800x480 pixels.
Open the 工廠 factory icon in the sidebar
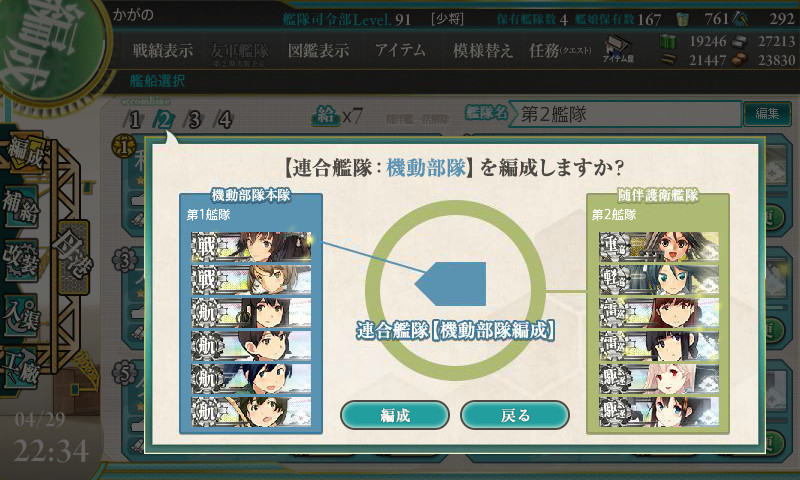(x=20, y=367)
